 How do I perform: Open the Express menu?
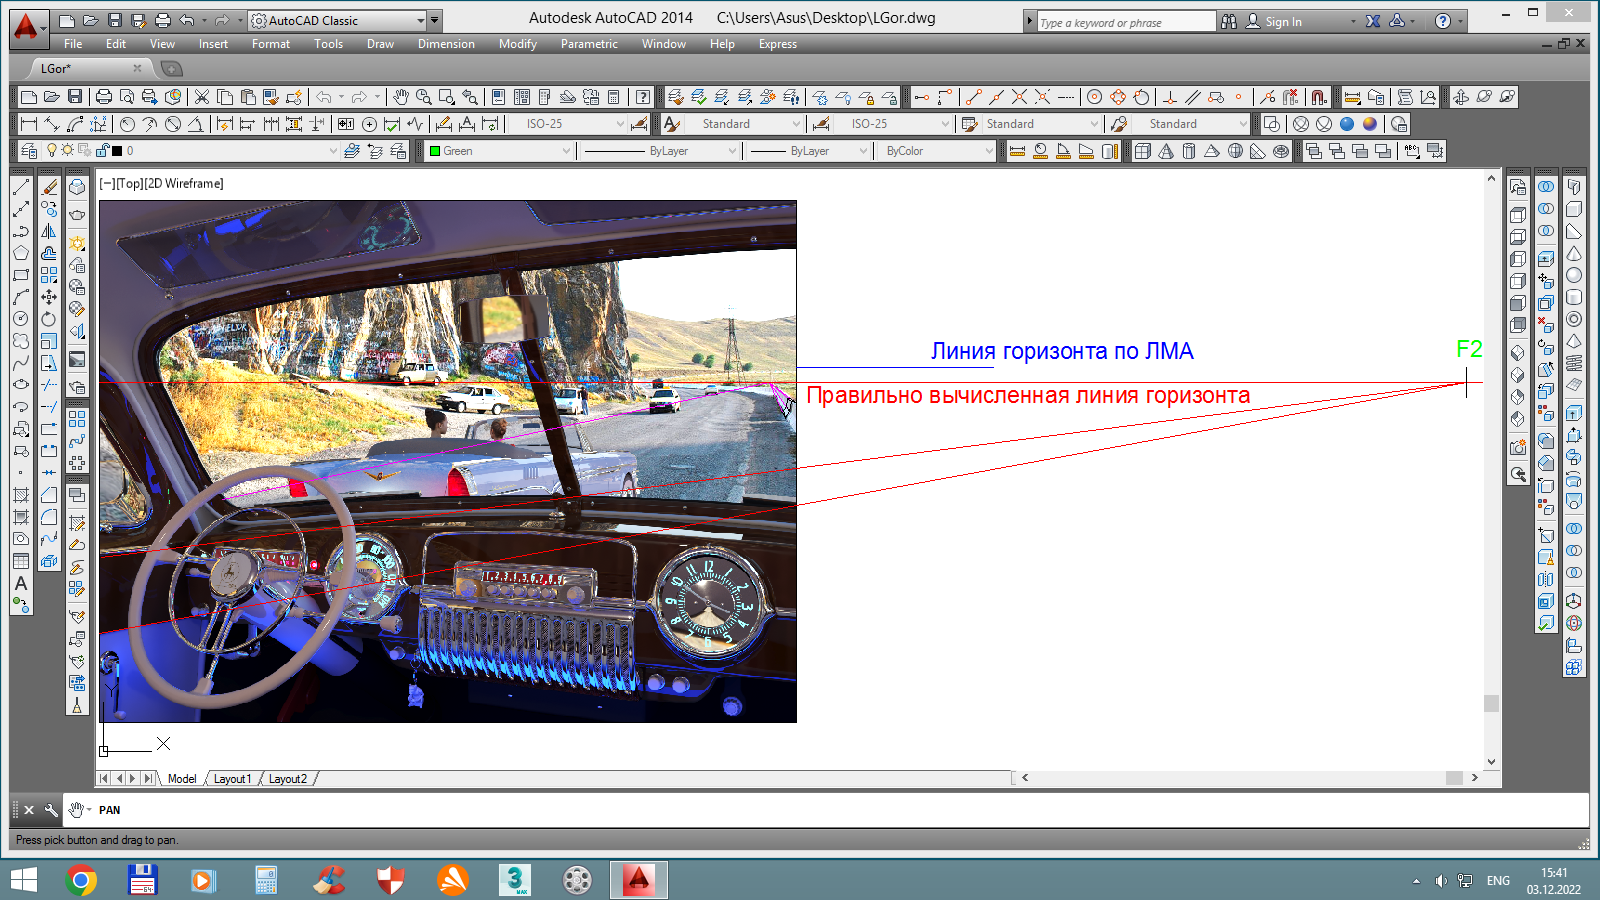pos(777,44)
